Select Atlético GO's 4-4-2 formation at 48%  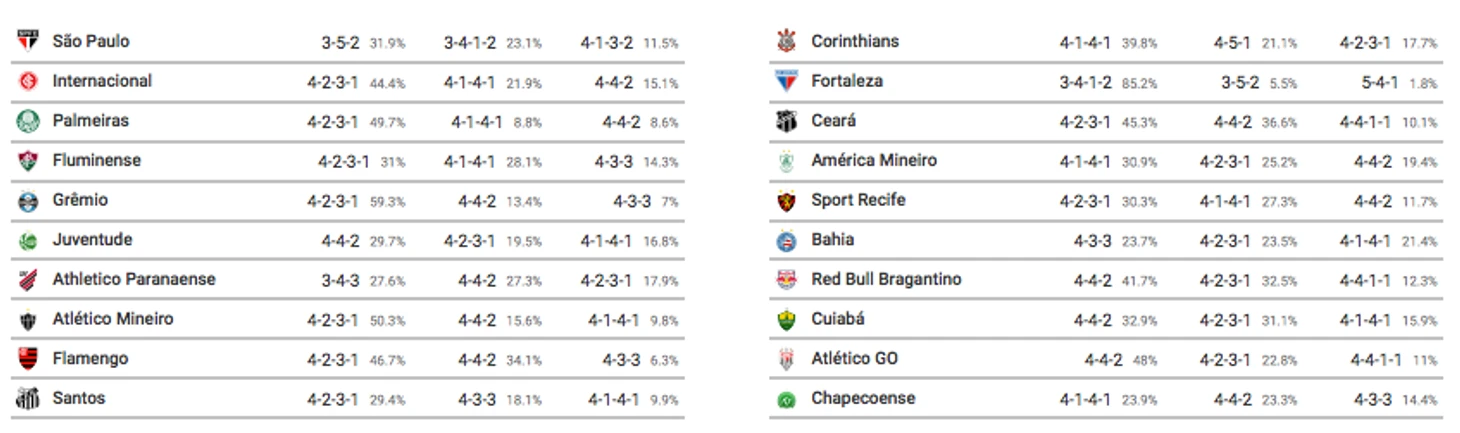coord(1103,359)
